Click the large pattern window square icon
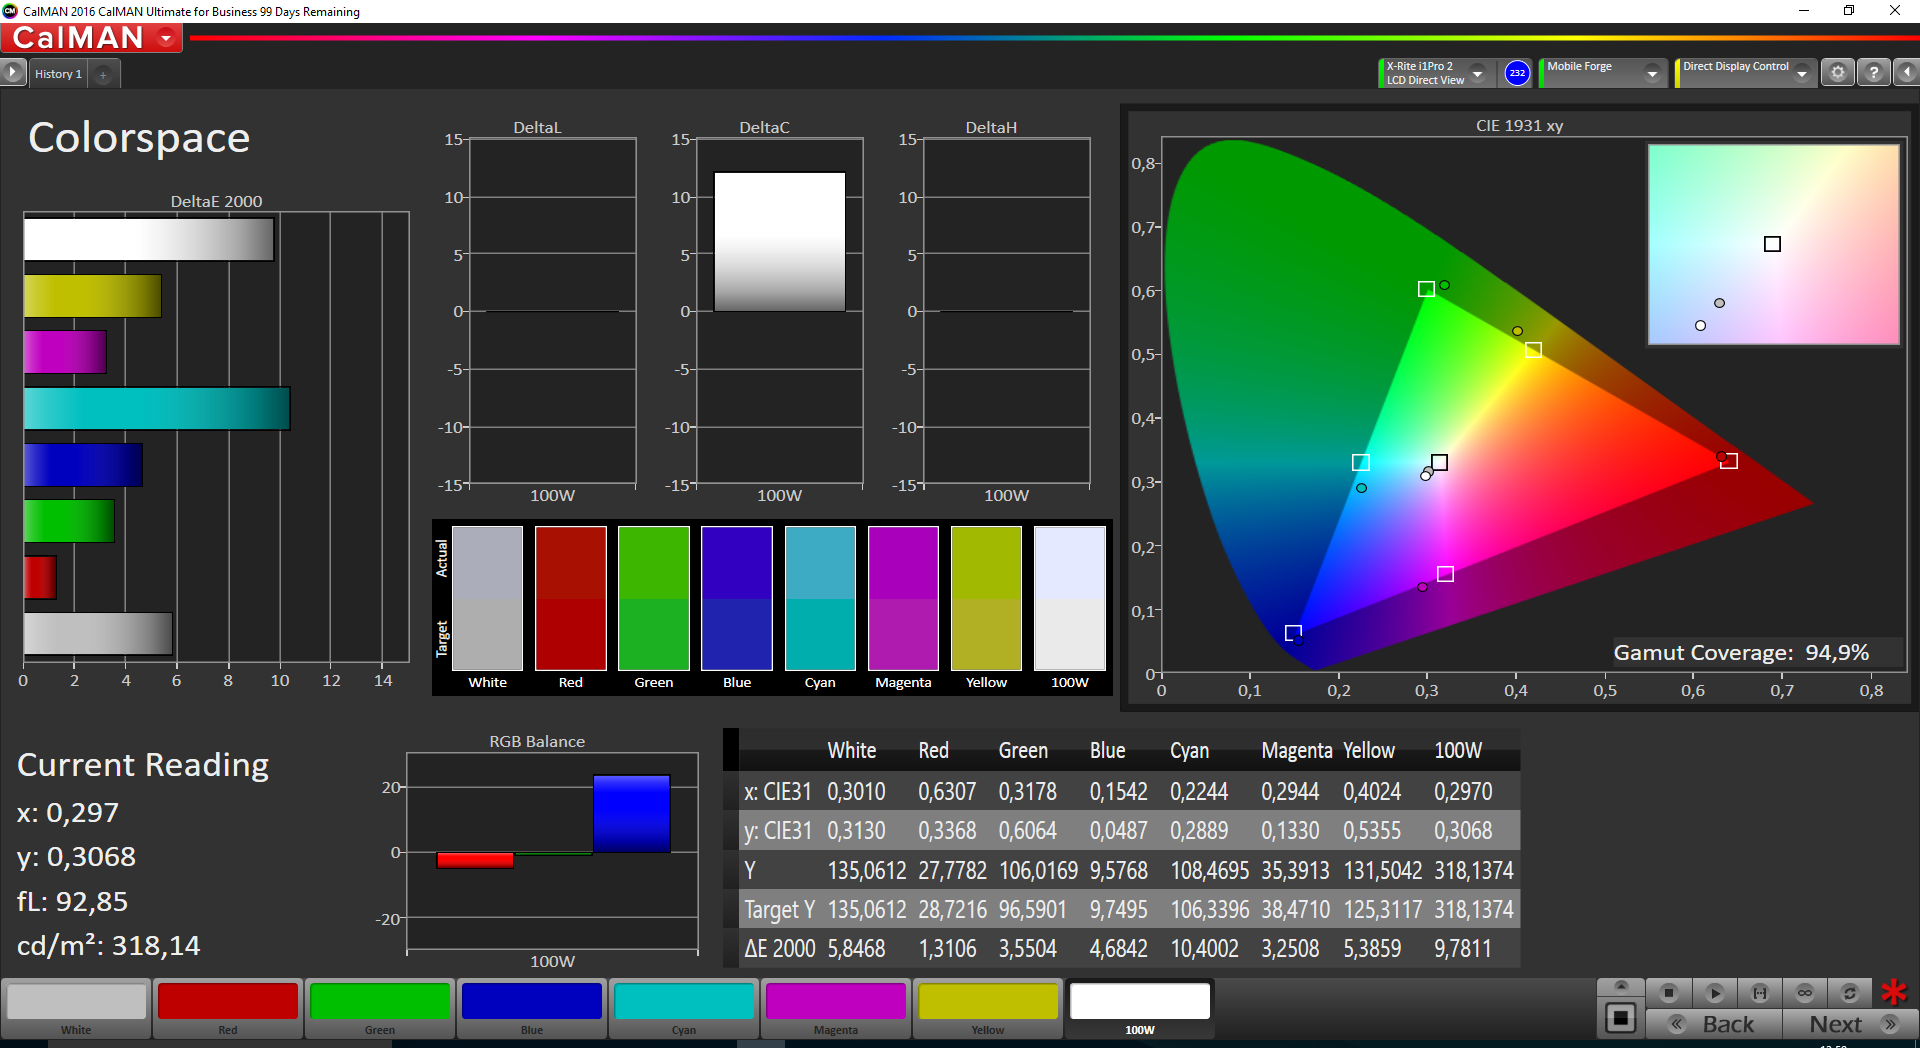 point(1621,1019)
